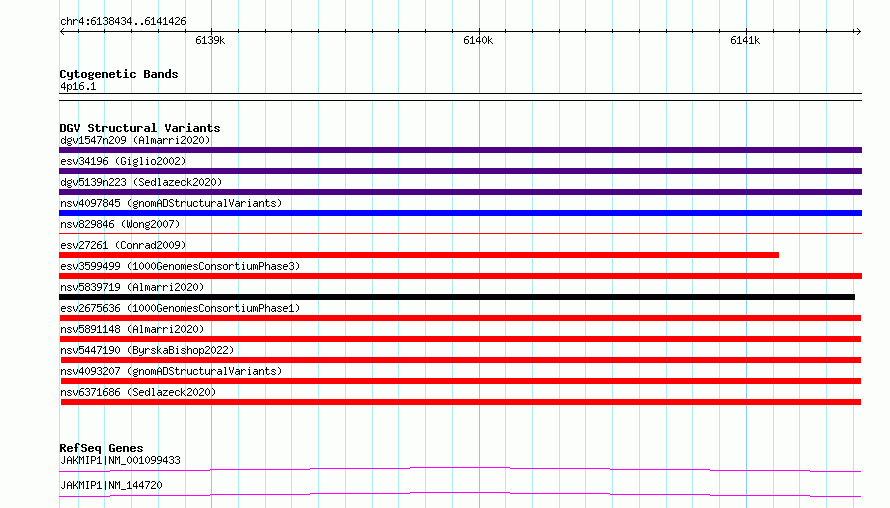Open variant dgv1547n209 (Almarri2020) label
This screenshot has width=890, height=508.
coord(135,140)
